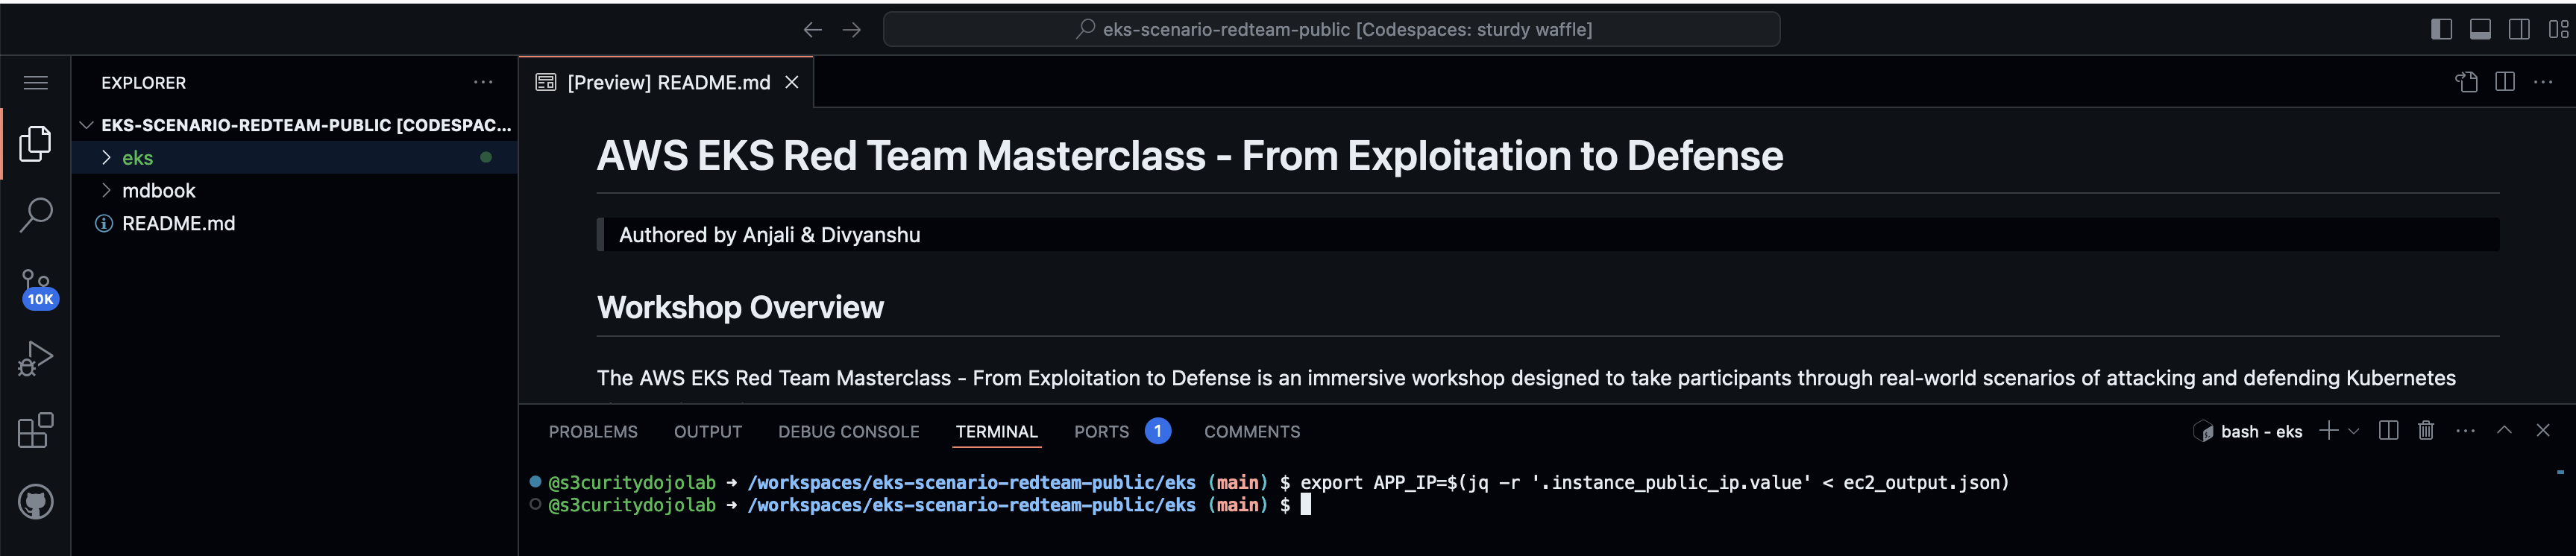Switch to the OUTPUT panel tab

(708, 432)
